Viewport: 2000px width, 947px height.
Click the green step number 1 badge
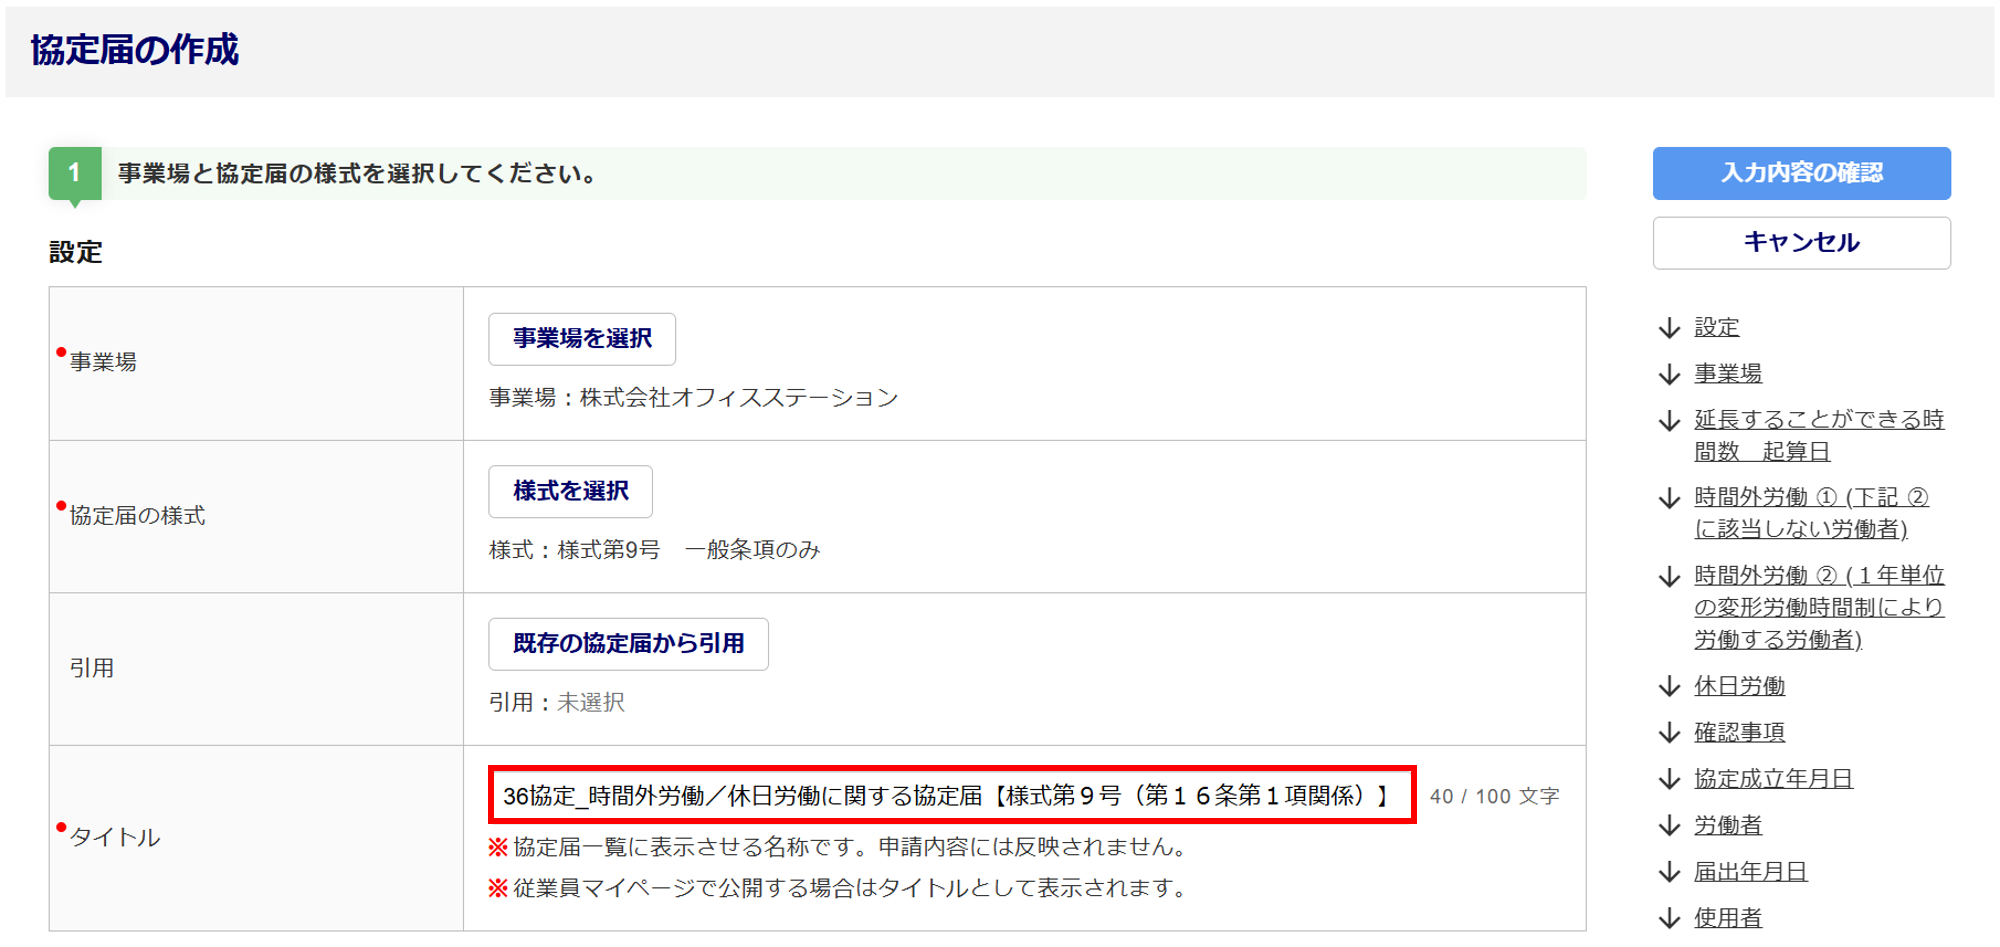(75, 173)
